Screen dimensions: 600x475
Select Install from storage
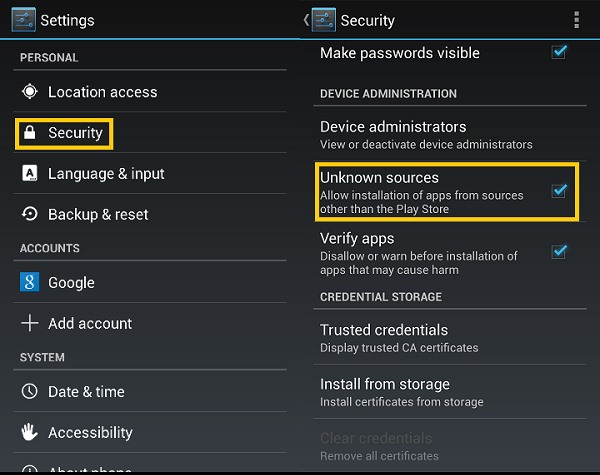coord(450,392)
